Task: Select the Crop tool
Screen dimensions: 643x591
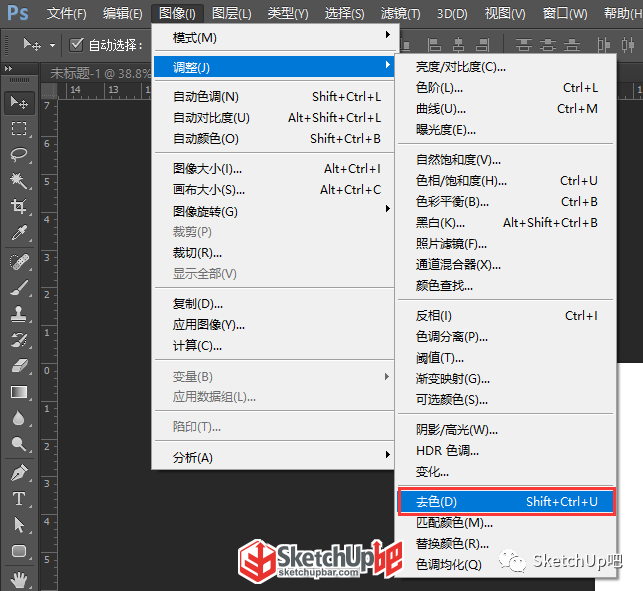Action: tap(19, 206)
